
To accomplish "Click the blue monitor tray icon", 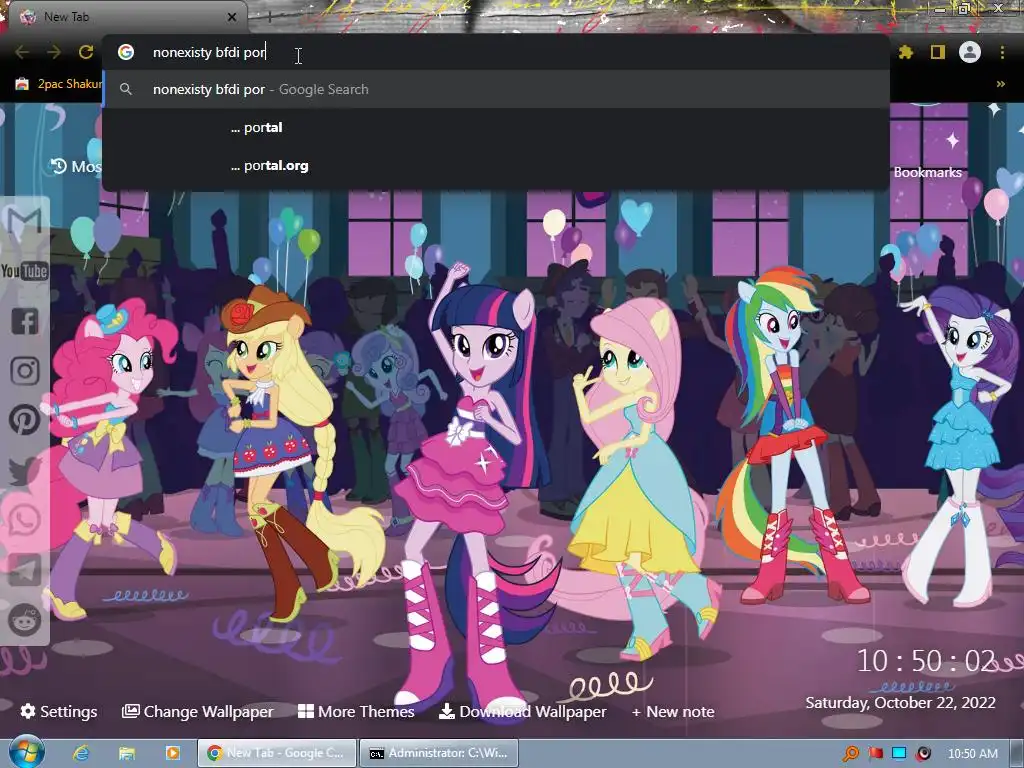I will click(899, 754).
